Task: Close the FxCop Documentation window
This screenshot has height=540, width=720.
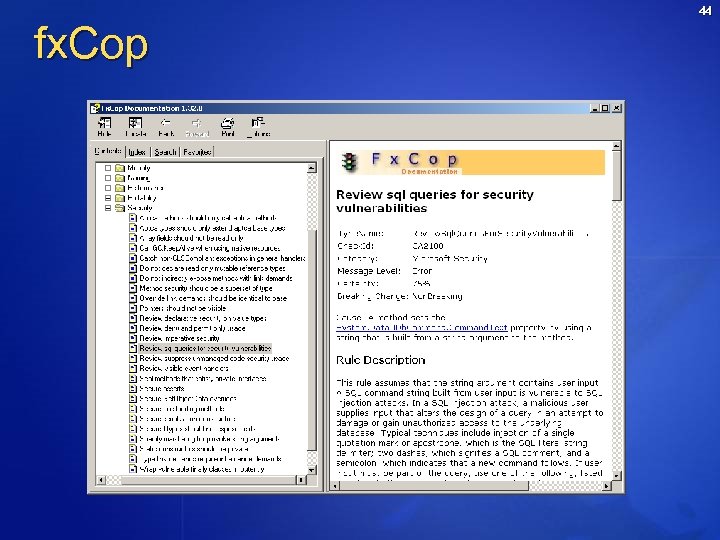Action: click(617, 108)
